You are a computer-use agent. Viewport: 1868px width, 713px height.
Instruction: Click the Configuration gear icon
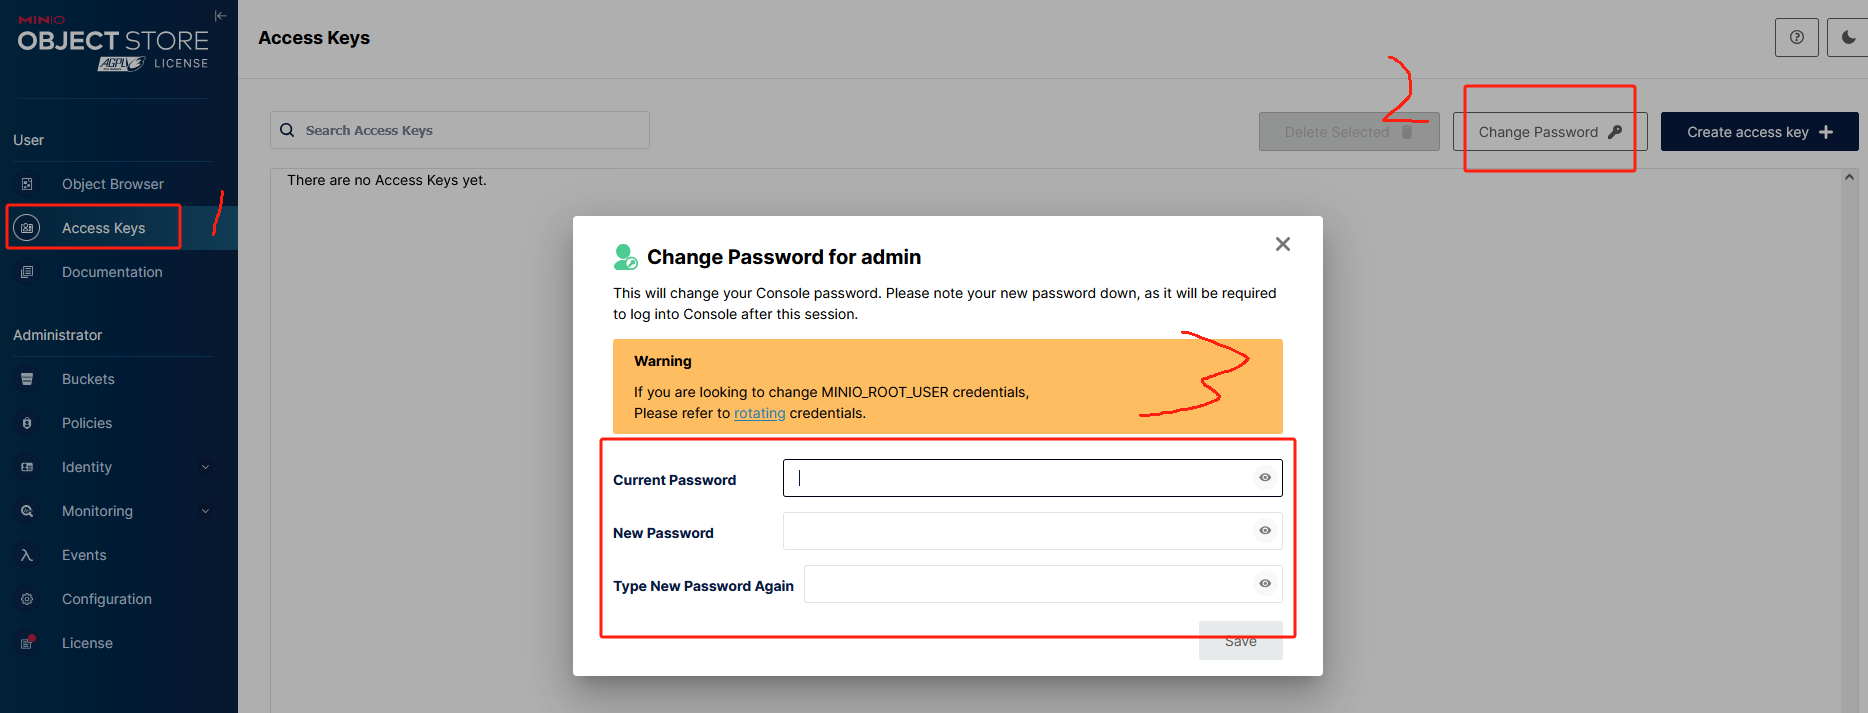click(x=27, y=599)
